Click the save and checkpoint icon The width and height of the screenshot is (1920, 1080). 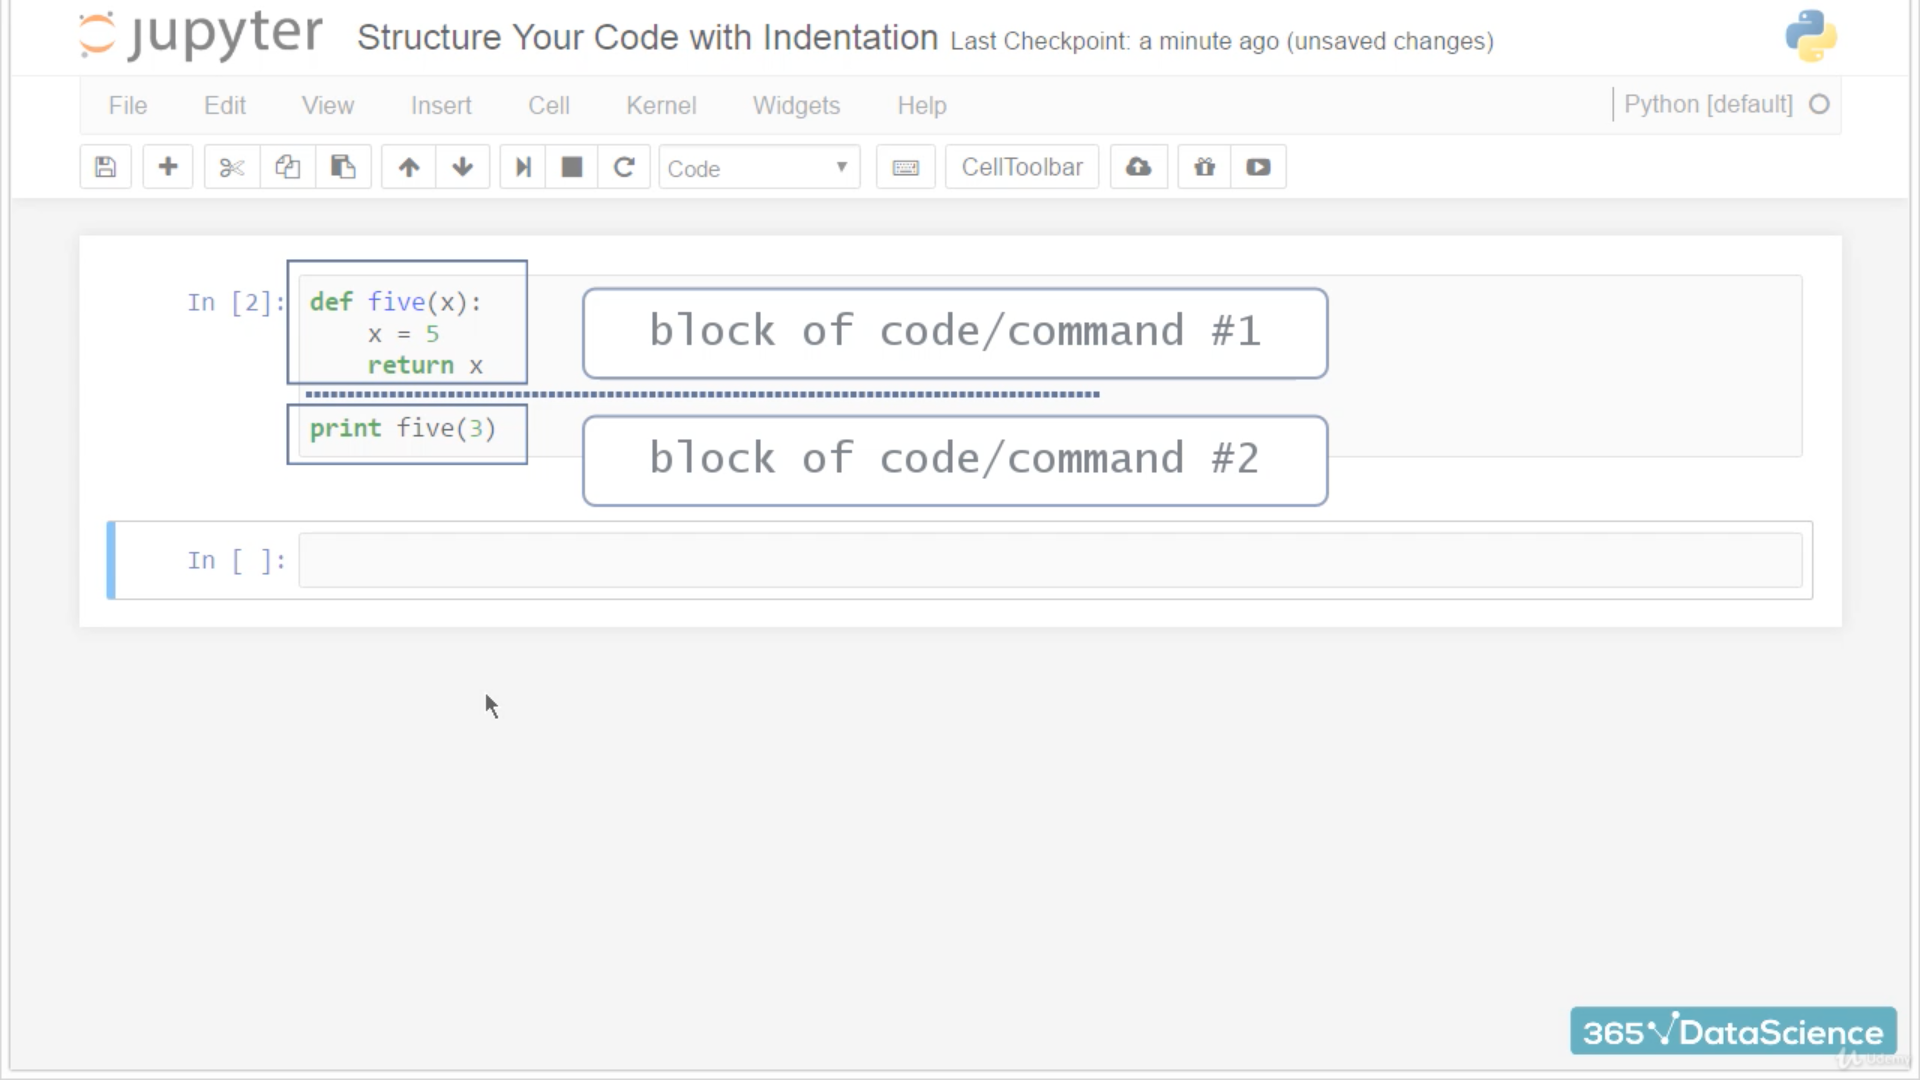tap(105, 167)
